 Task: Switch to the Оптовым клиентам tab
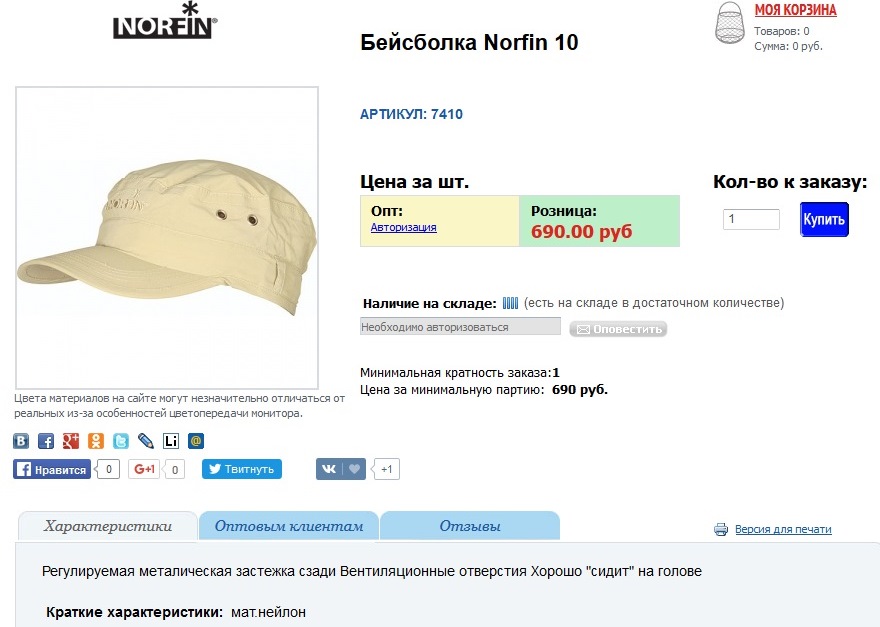288,526
